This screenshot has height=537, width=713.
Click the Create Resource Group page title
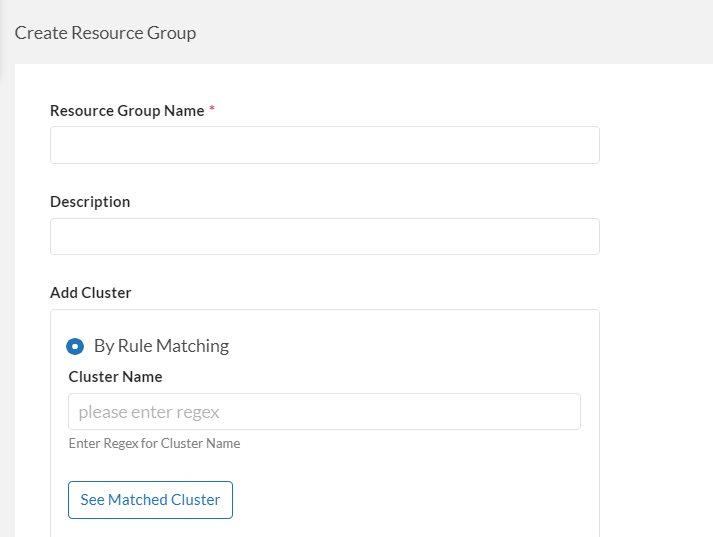(x=105, y=33)
